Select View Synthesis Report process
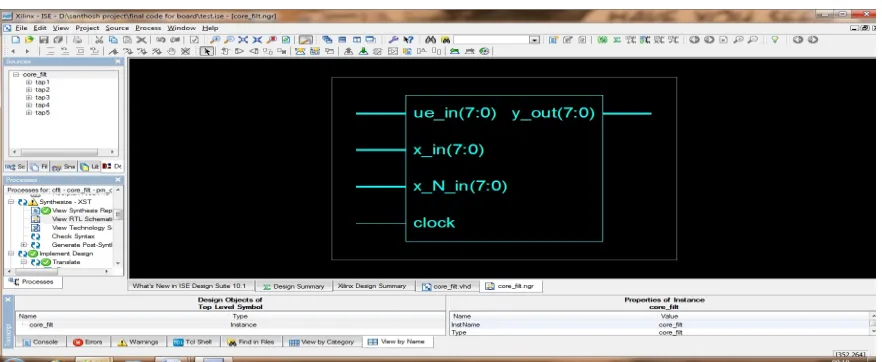The height and width of the screenshot is (362, 882). point(82,210)
